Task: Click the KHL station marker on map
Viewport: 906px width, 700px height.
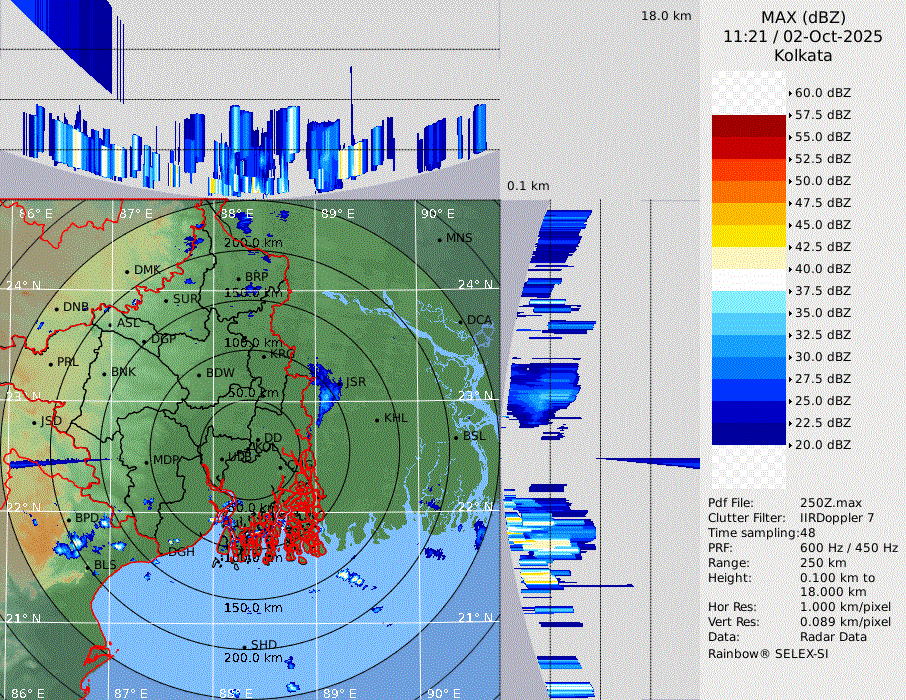Action: (x=377, y=418)
